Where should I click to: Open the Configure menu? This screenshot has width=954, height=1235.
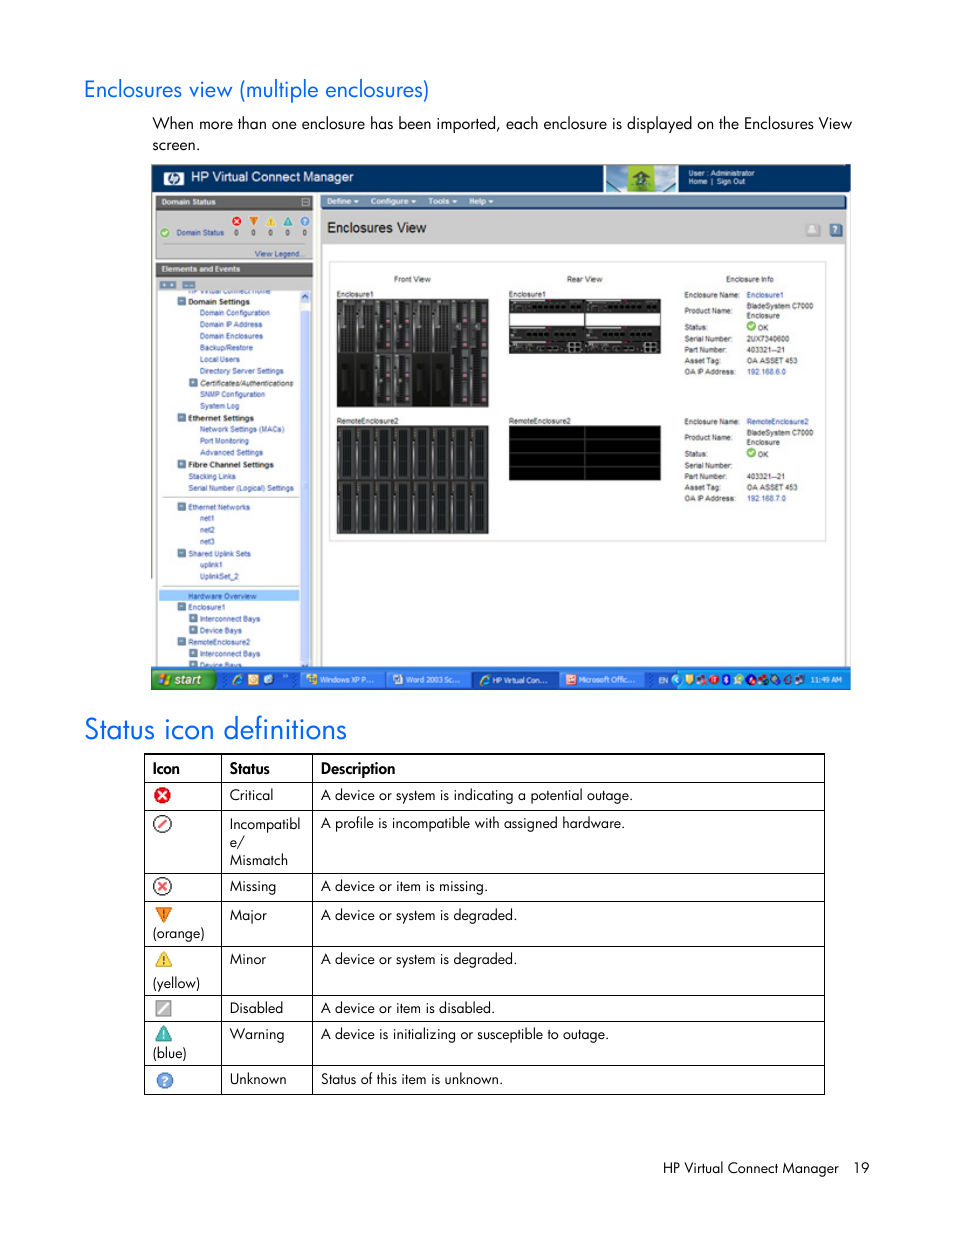tap(393, 202)
